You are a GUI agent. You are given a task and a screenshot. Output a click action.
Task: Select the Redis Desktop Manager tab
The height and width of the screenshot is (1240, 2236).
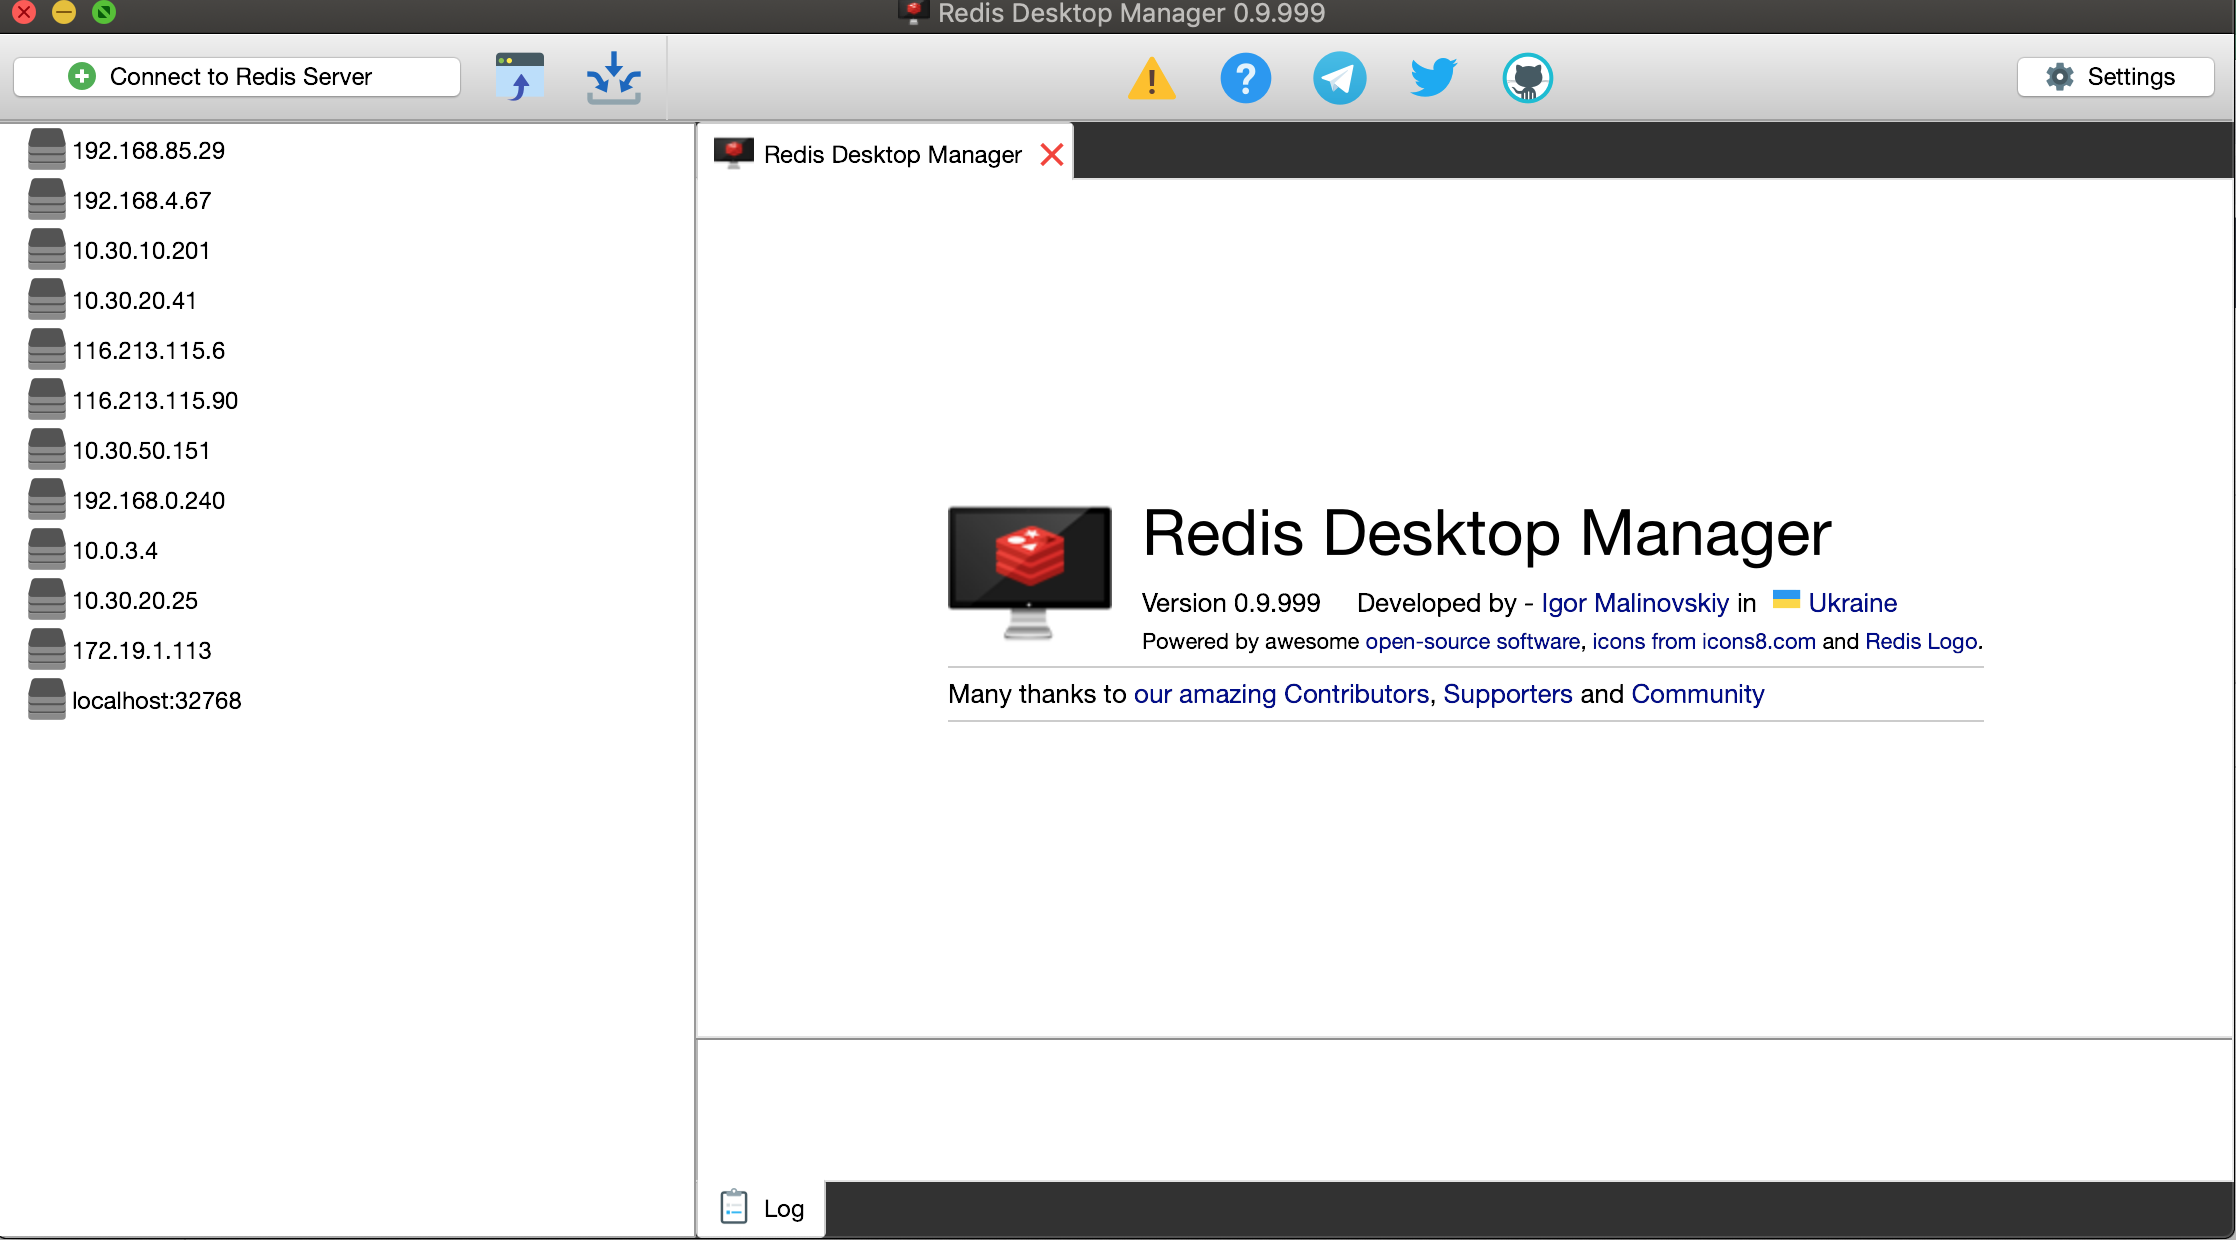pos(885,154)
